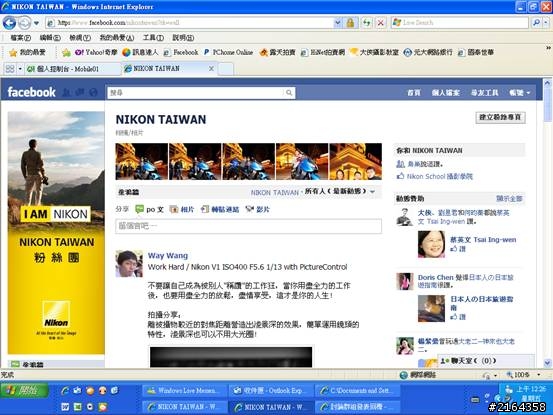The image size is (553, 415).
Task: Open Way Wang's profile link
Action: (168, 255)
